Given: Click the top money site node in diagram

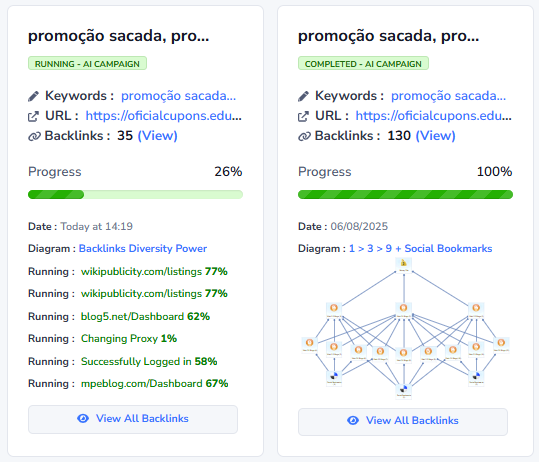Looking at the screenshot, I should tap(404, 265).
